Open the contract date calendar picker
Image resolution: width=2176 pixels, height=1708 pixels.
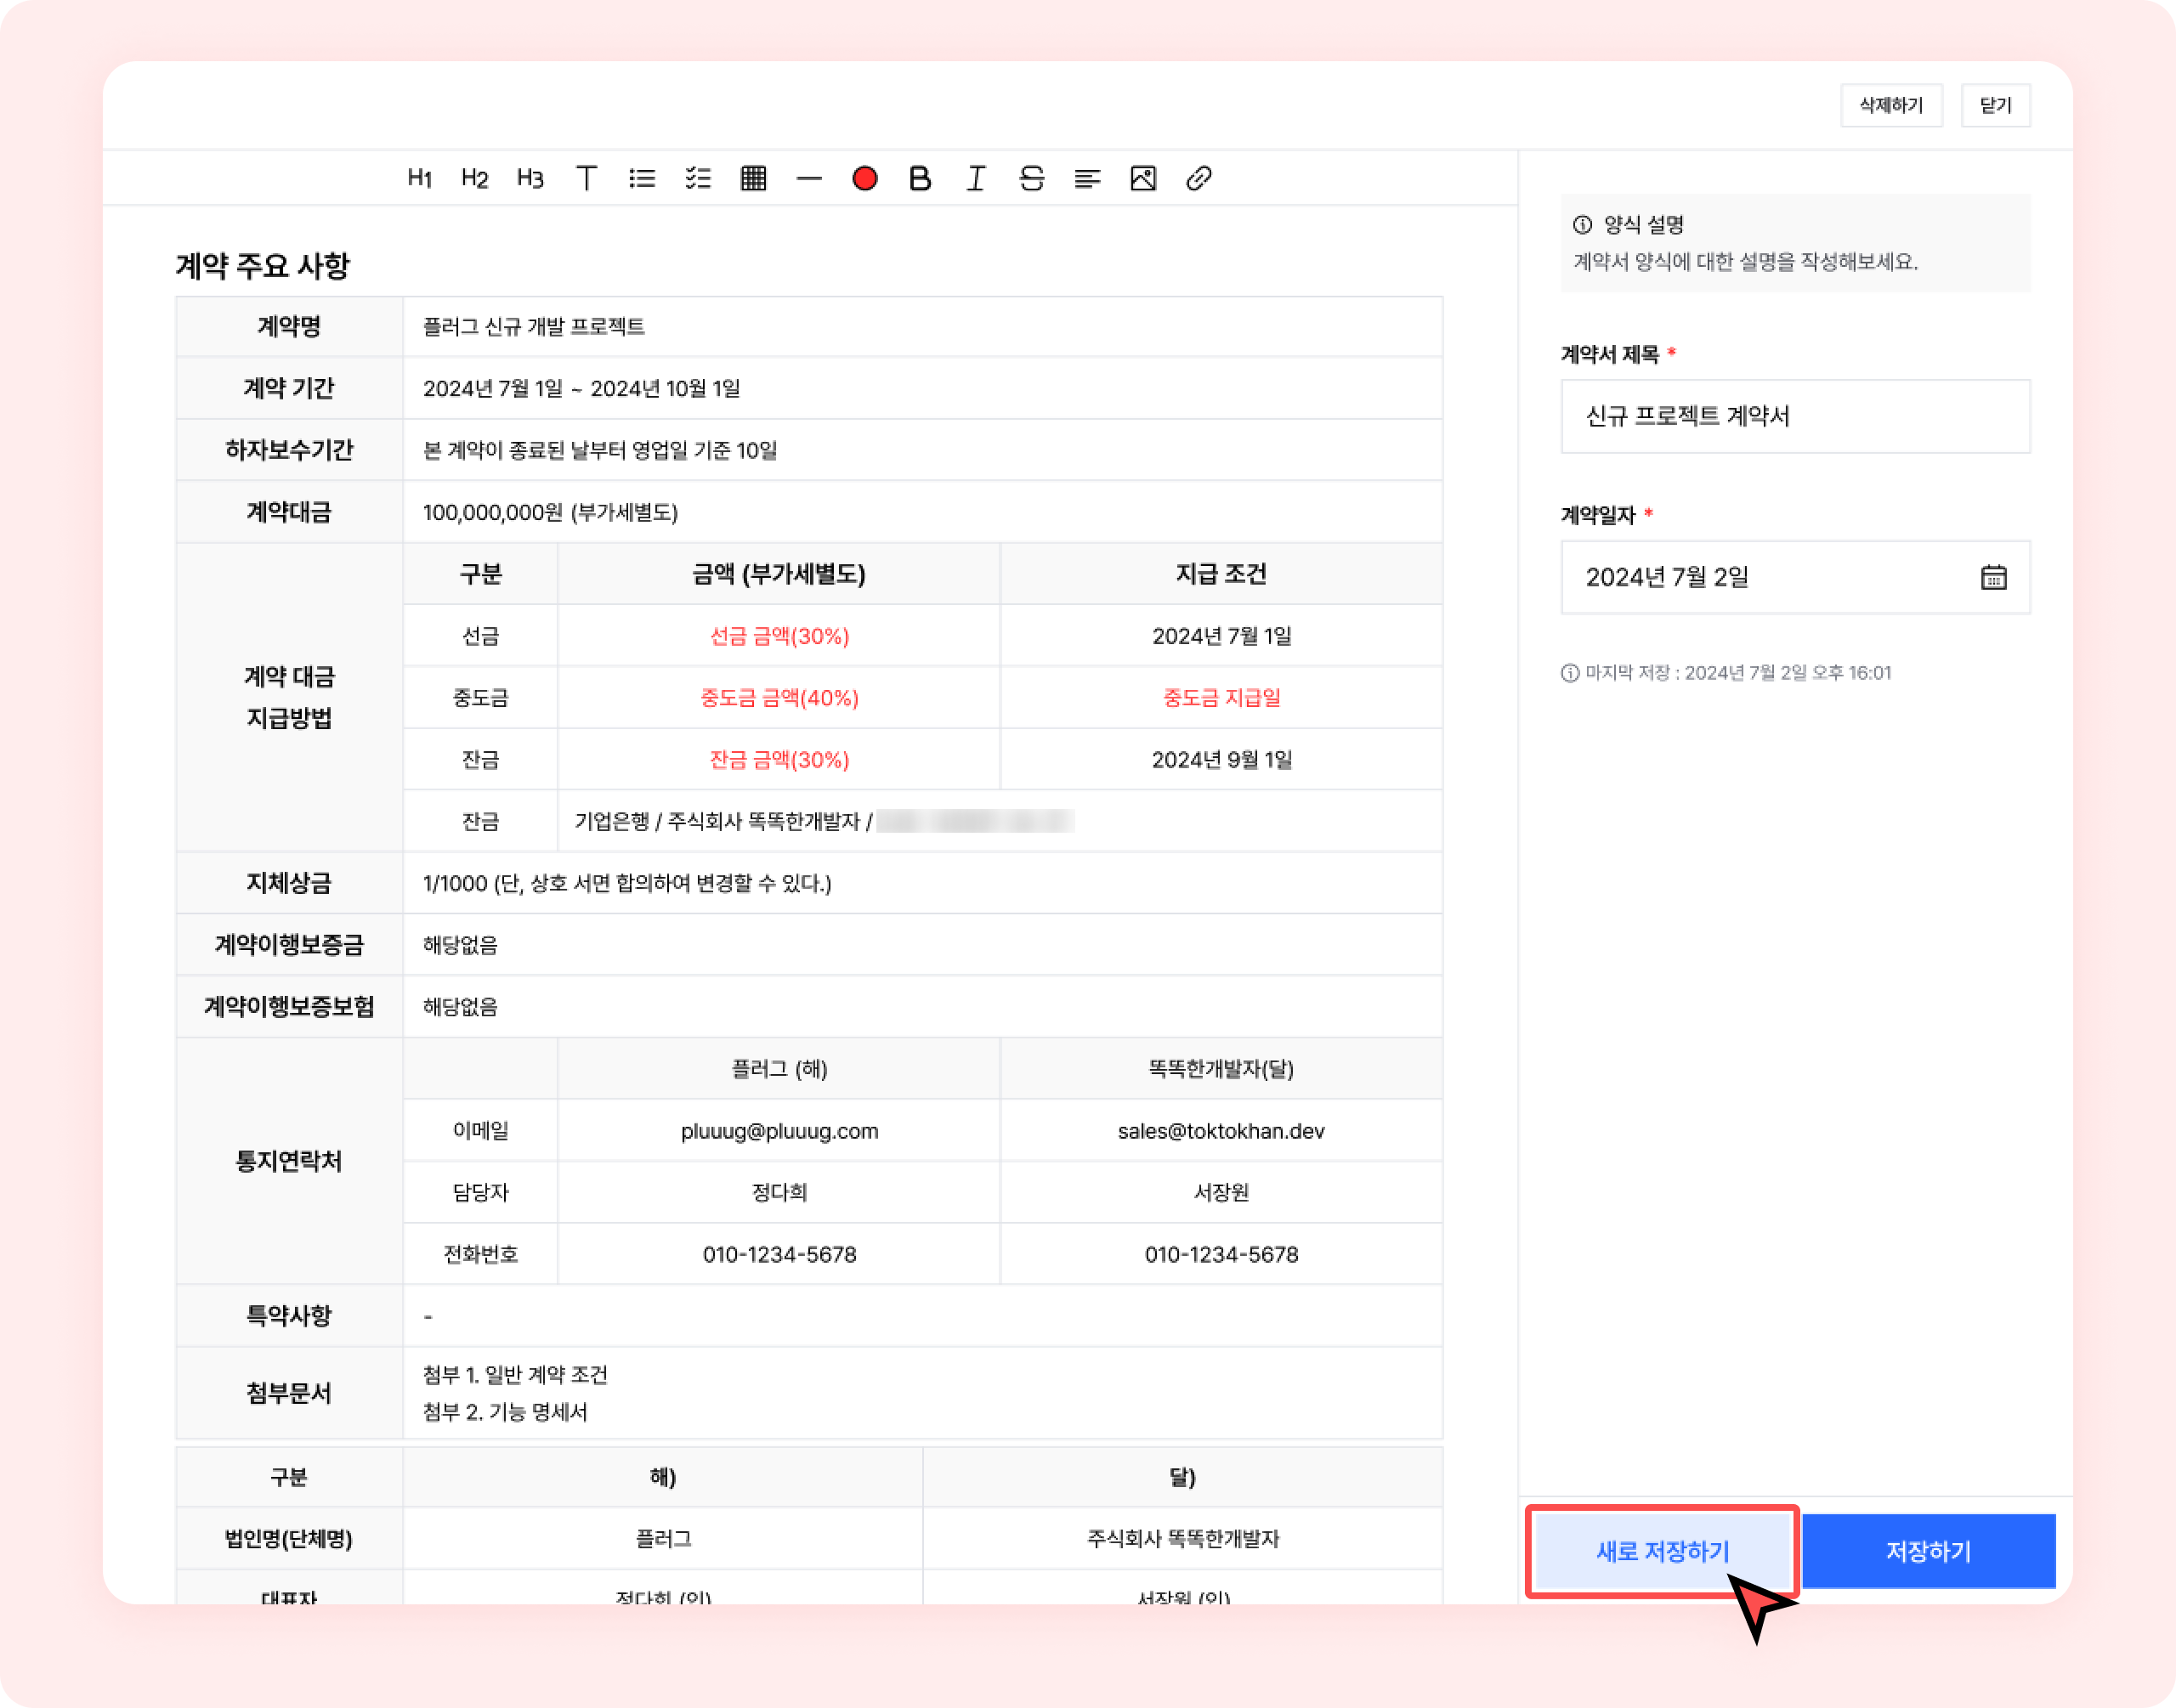point(1993,577)
